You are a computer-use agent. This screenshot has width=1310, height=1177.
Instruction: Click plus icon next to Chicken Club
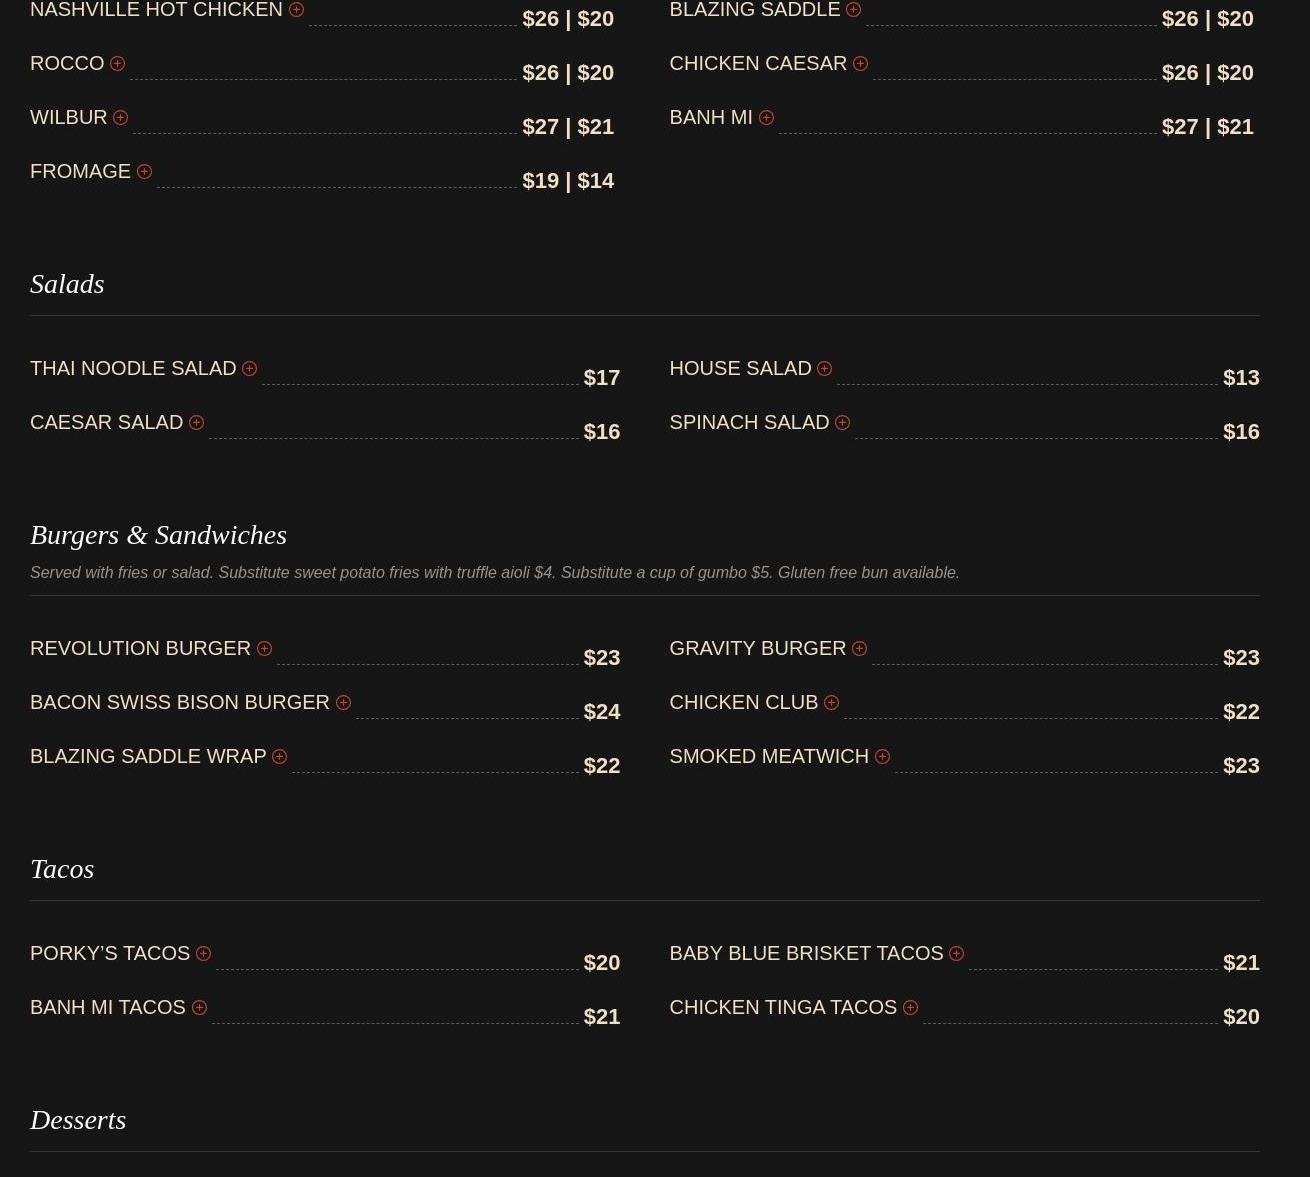[x=831, y=703]
